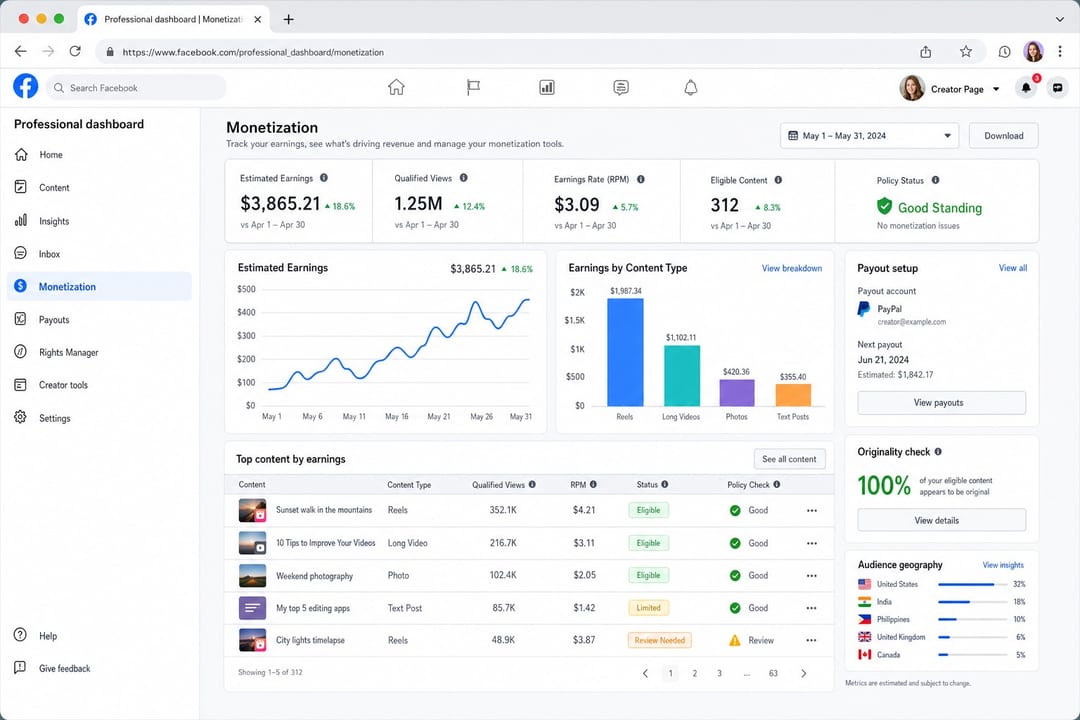Open Payouts in the sidebar
1080x720 pixels.
[99, 320]
